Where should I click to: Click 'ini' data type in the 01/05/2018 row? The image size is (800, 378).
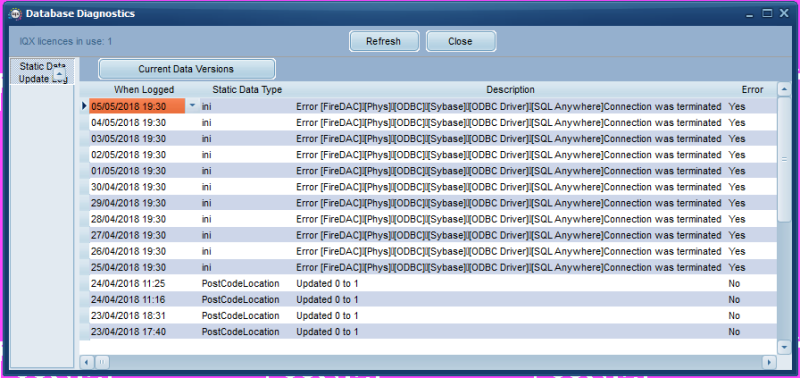206,171
